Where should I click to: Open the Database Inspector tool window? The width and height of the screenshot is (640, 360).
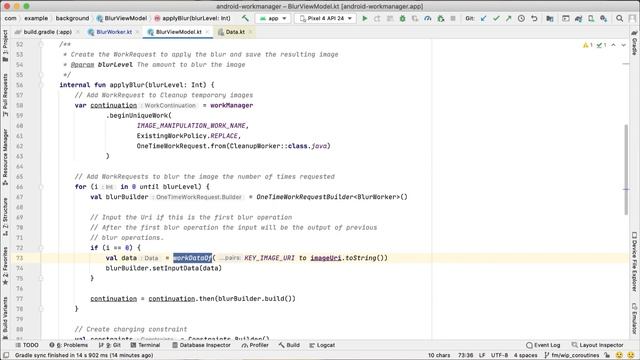tap(201, 345)
